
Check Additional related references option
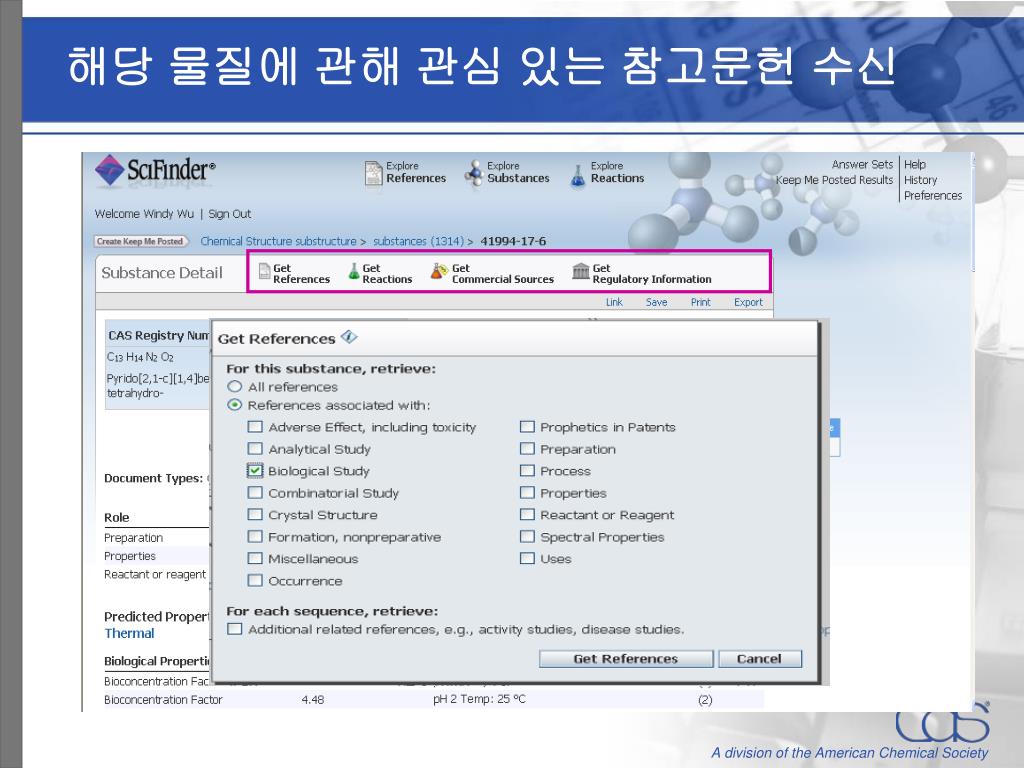[x=234, y=629]
